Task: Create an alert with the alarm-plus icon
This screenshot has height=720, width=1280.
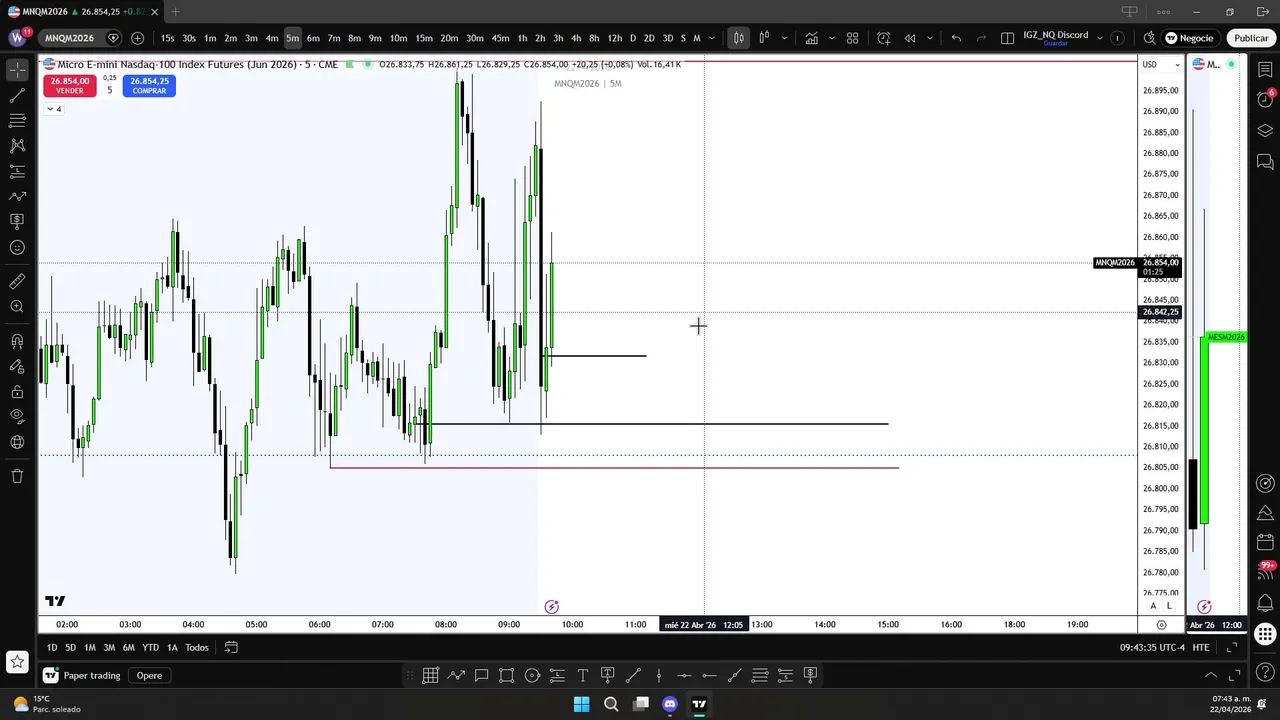Action: tap(884, 38)
